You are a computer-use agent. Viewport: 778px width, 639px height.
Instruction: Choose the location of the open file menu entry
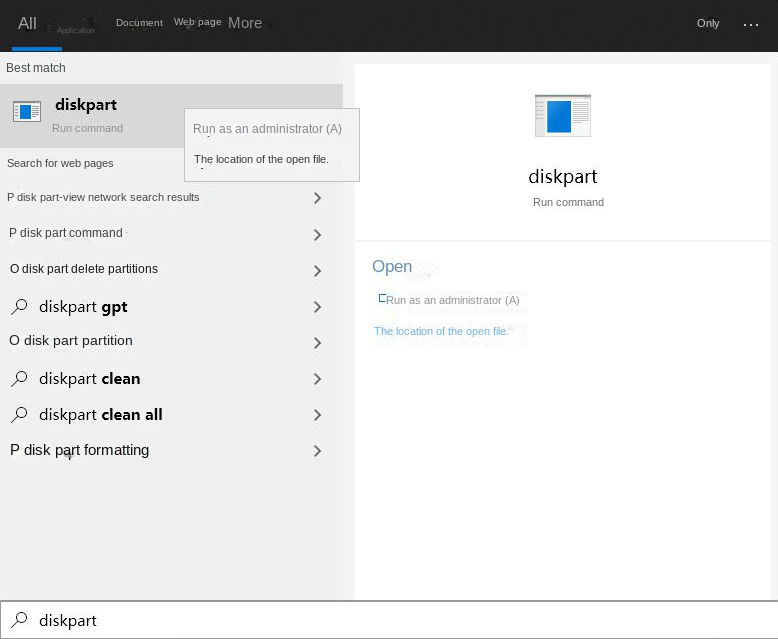coord(260,159)
